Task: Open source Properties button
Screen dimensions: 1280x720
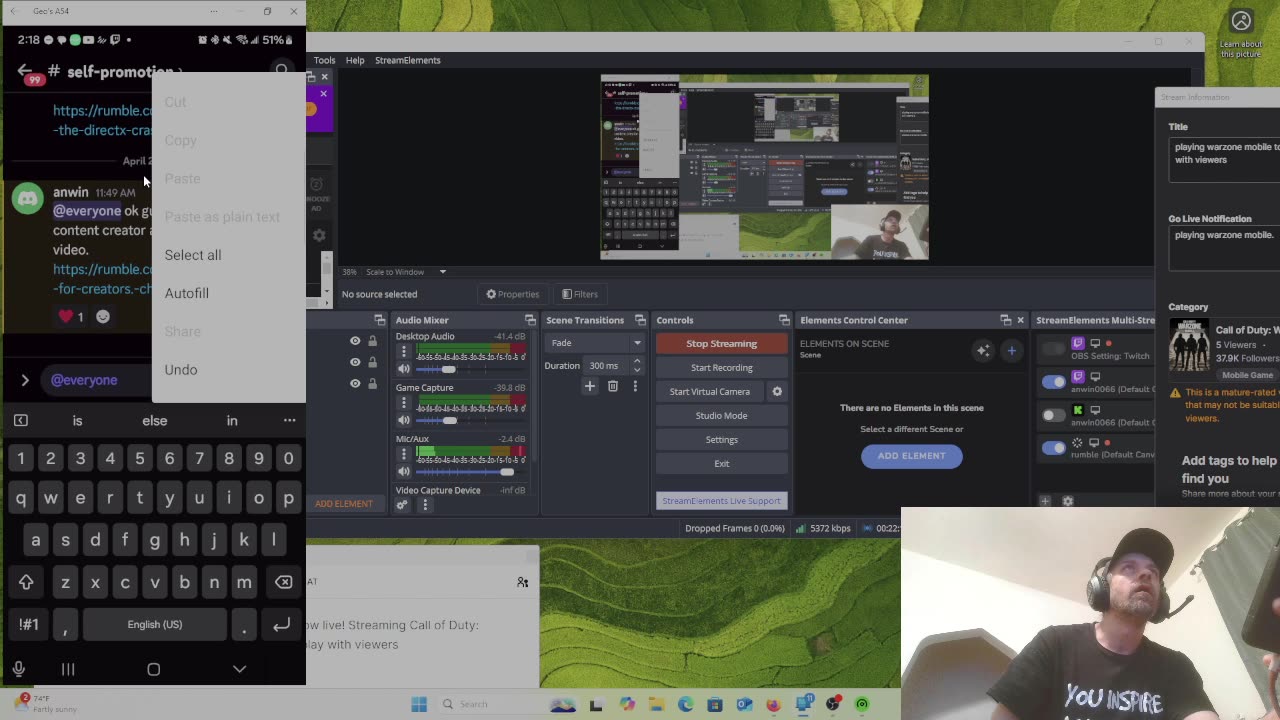Action: tap(513, 294)
